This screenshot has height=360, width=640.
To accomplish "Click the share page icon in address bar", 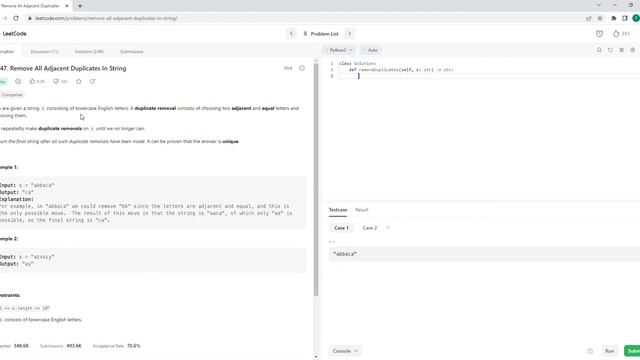I will tap(589, 18).
